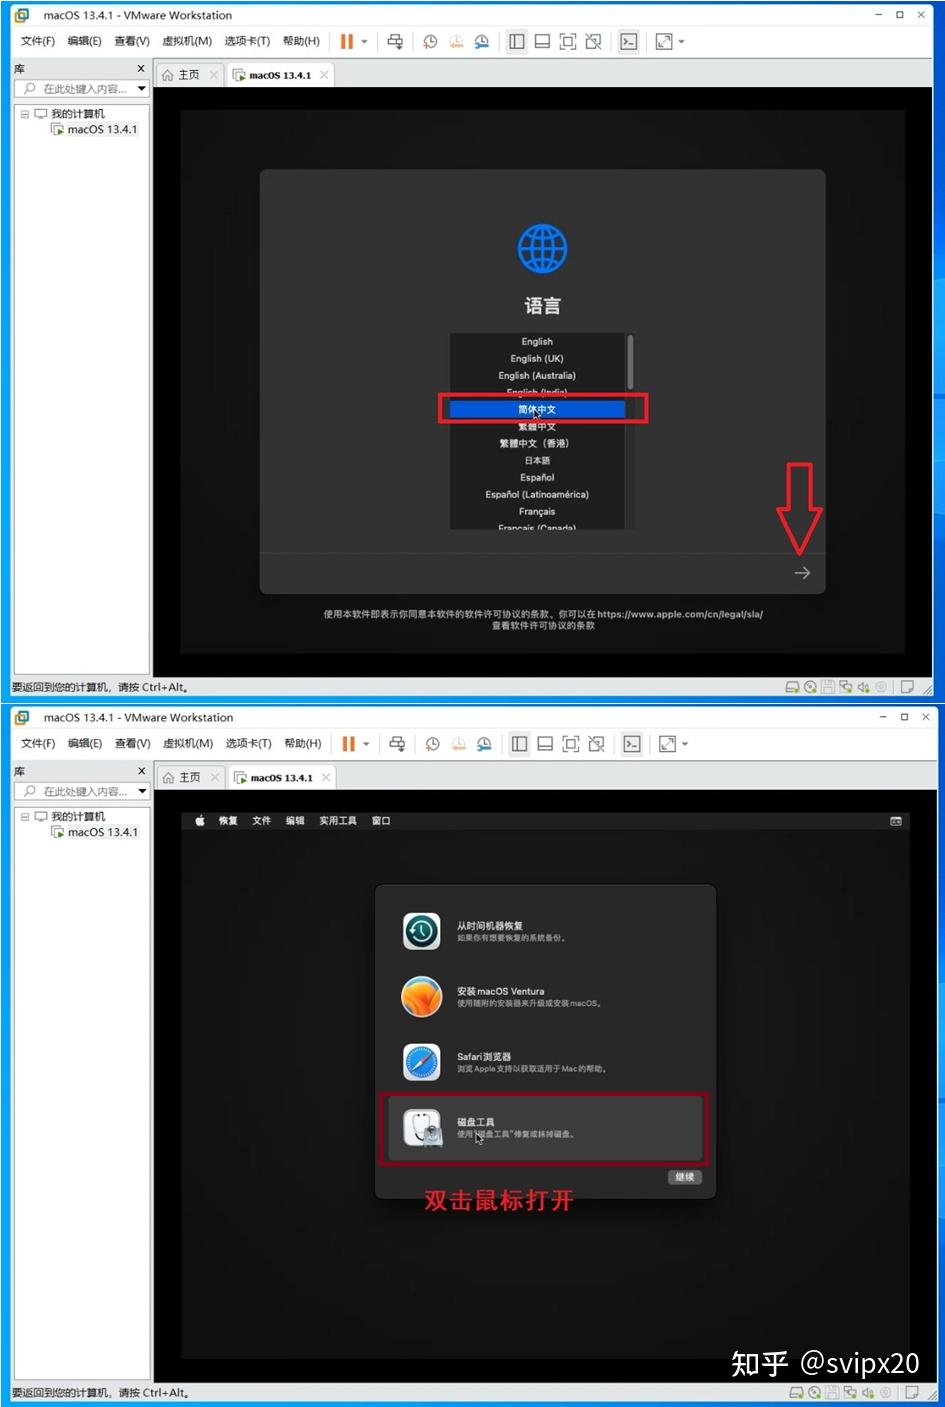Enter full screen mode in recovery-screen window
Viewport: 945px width, 1407px height.
tap(570, 744)
